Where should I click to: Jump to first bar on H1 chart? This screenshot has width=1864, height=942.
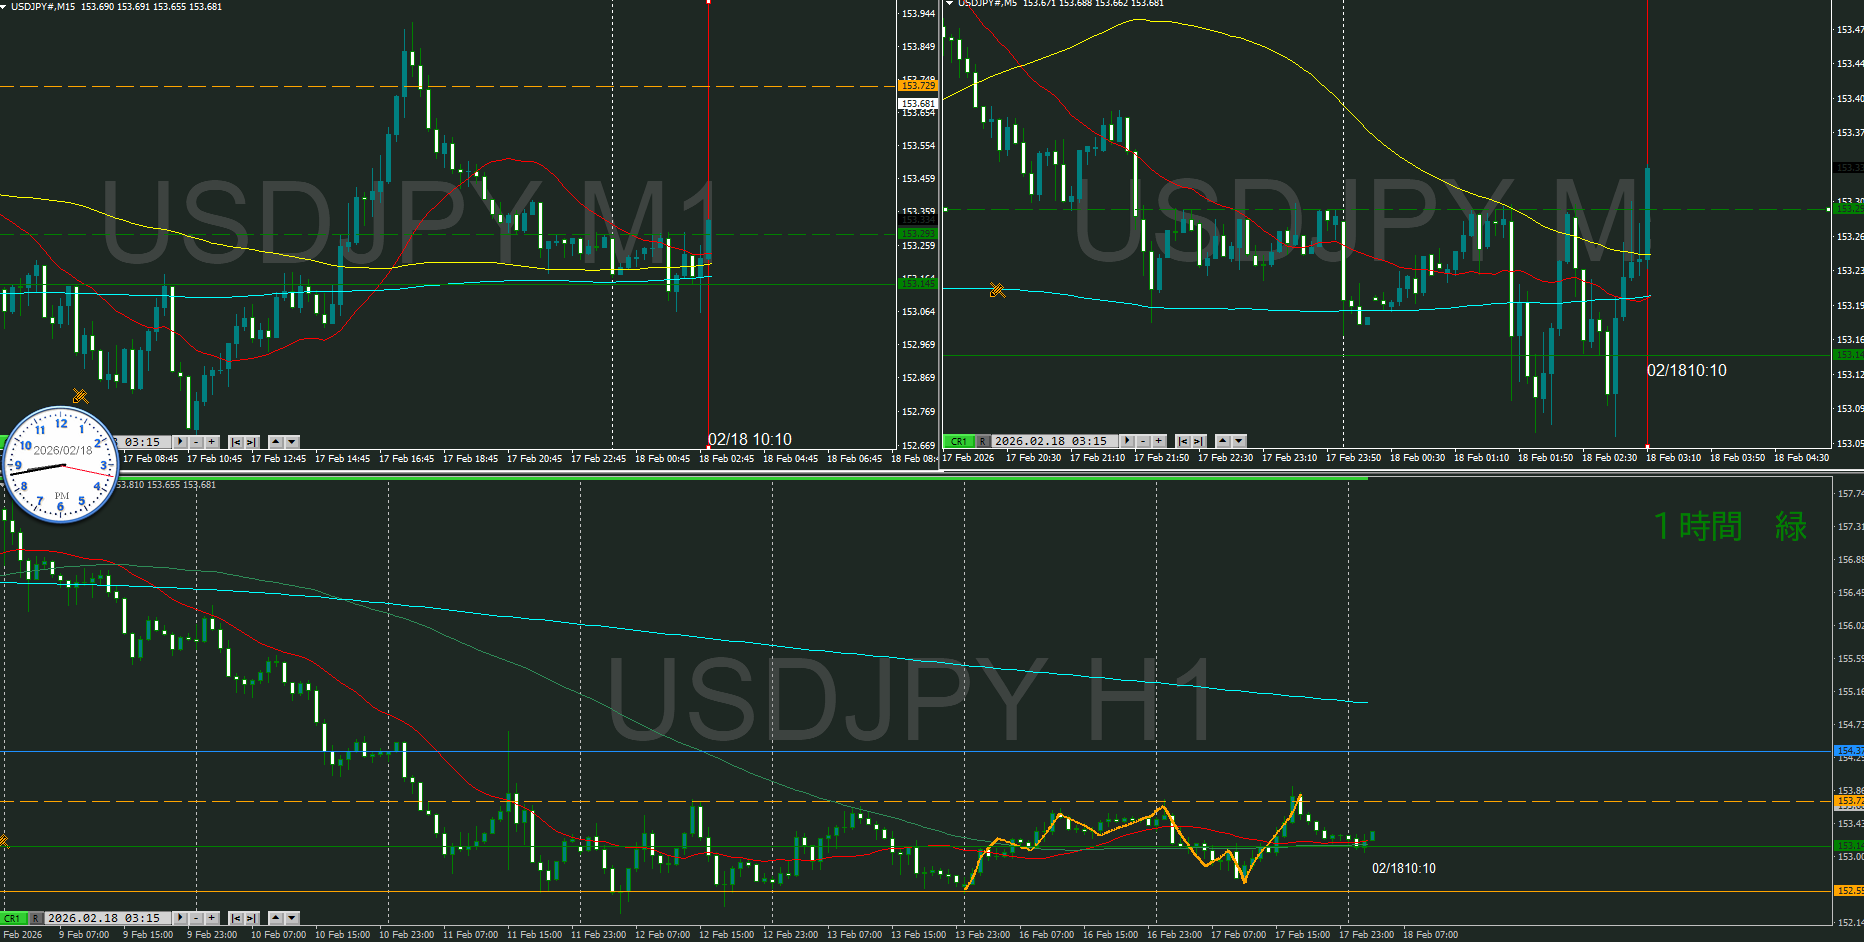pos(235,918)
